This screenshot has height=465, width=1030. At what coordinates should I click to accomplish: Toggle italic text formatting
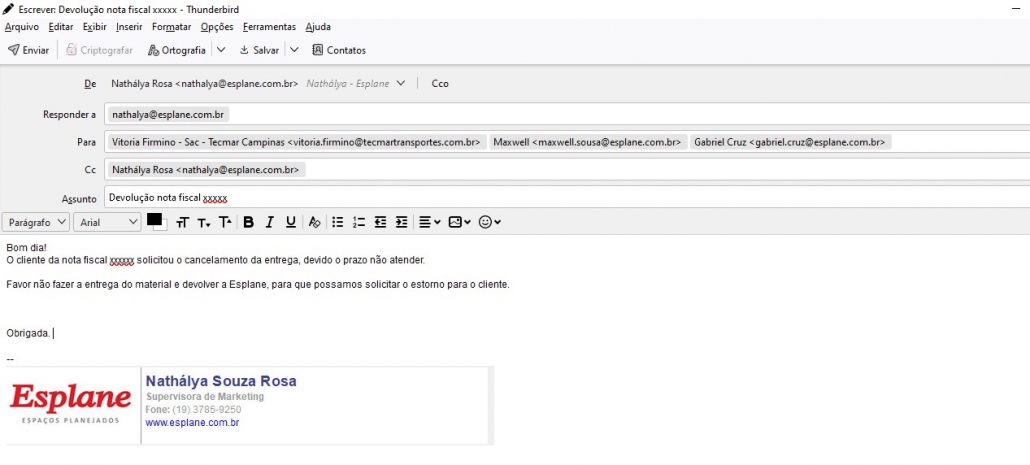click(x=270, y=222)
